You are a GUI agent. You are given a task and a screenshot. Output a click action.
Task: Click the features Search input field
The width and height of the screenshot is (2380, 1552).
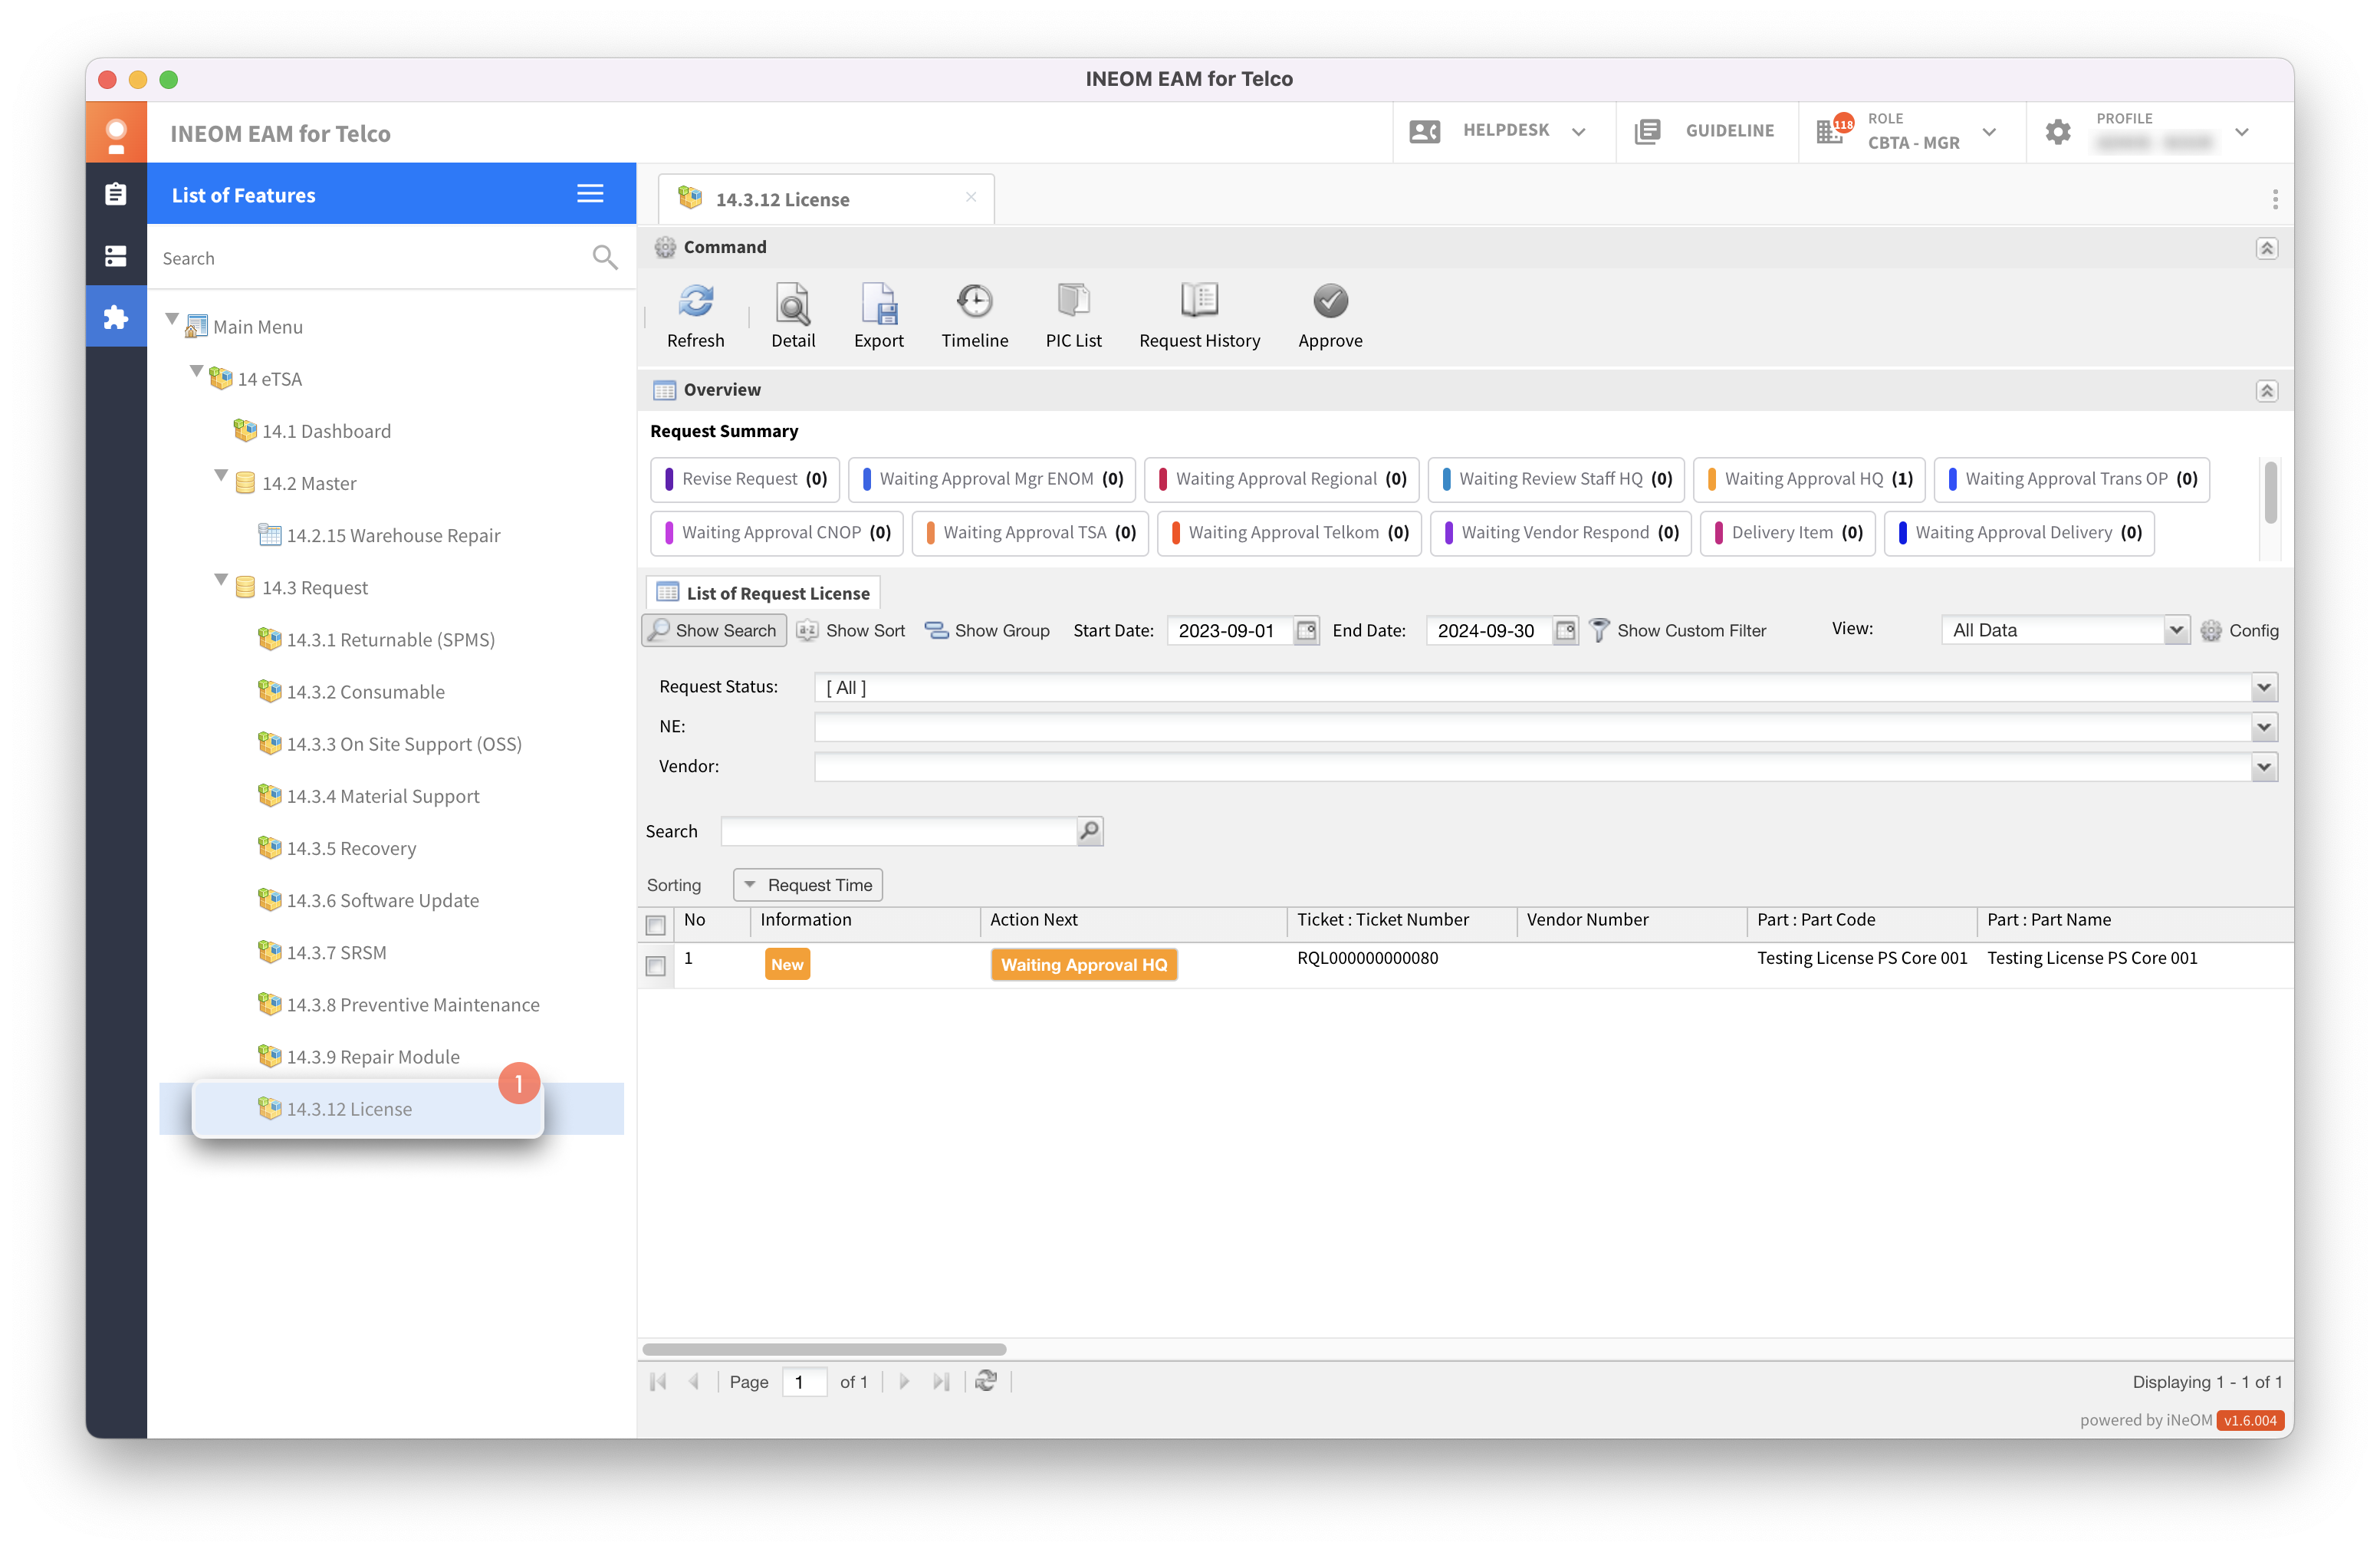click(372, 258)
